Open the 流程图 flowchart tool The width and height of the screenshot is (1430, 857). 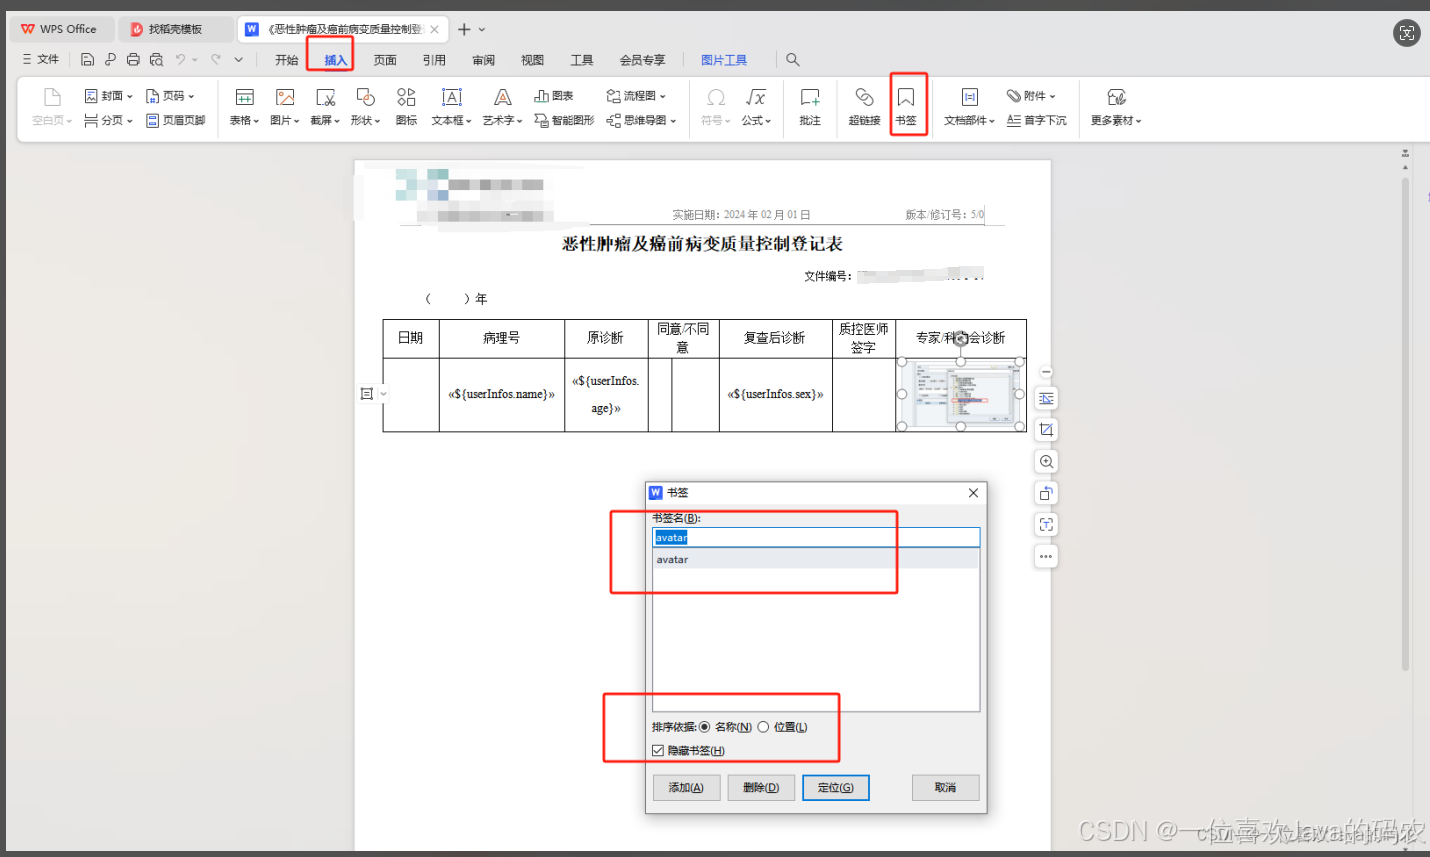(636, 95)
